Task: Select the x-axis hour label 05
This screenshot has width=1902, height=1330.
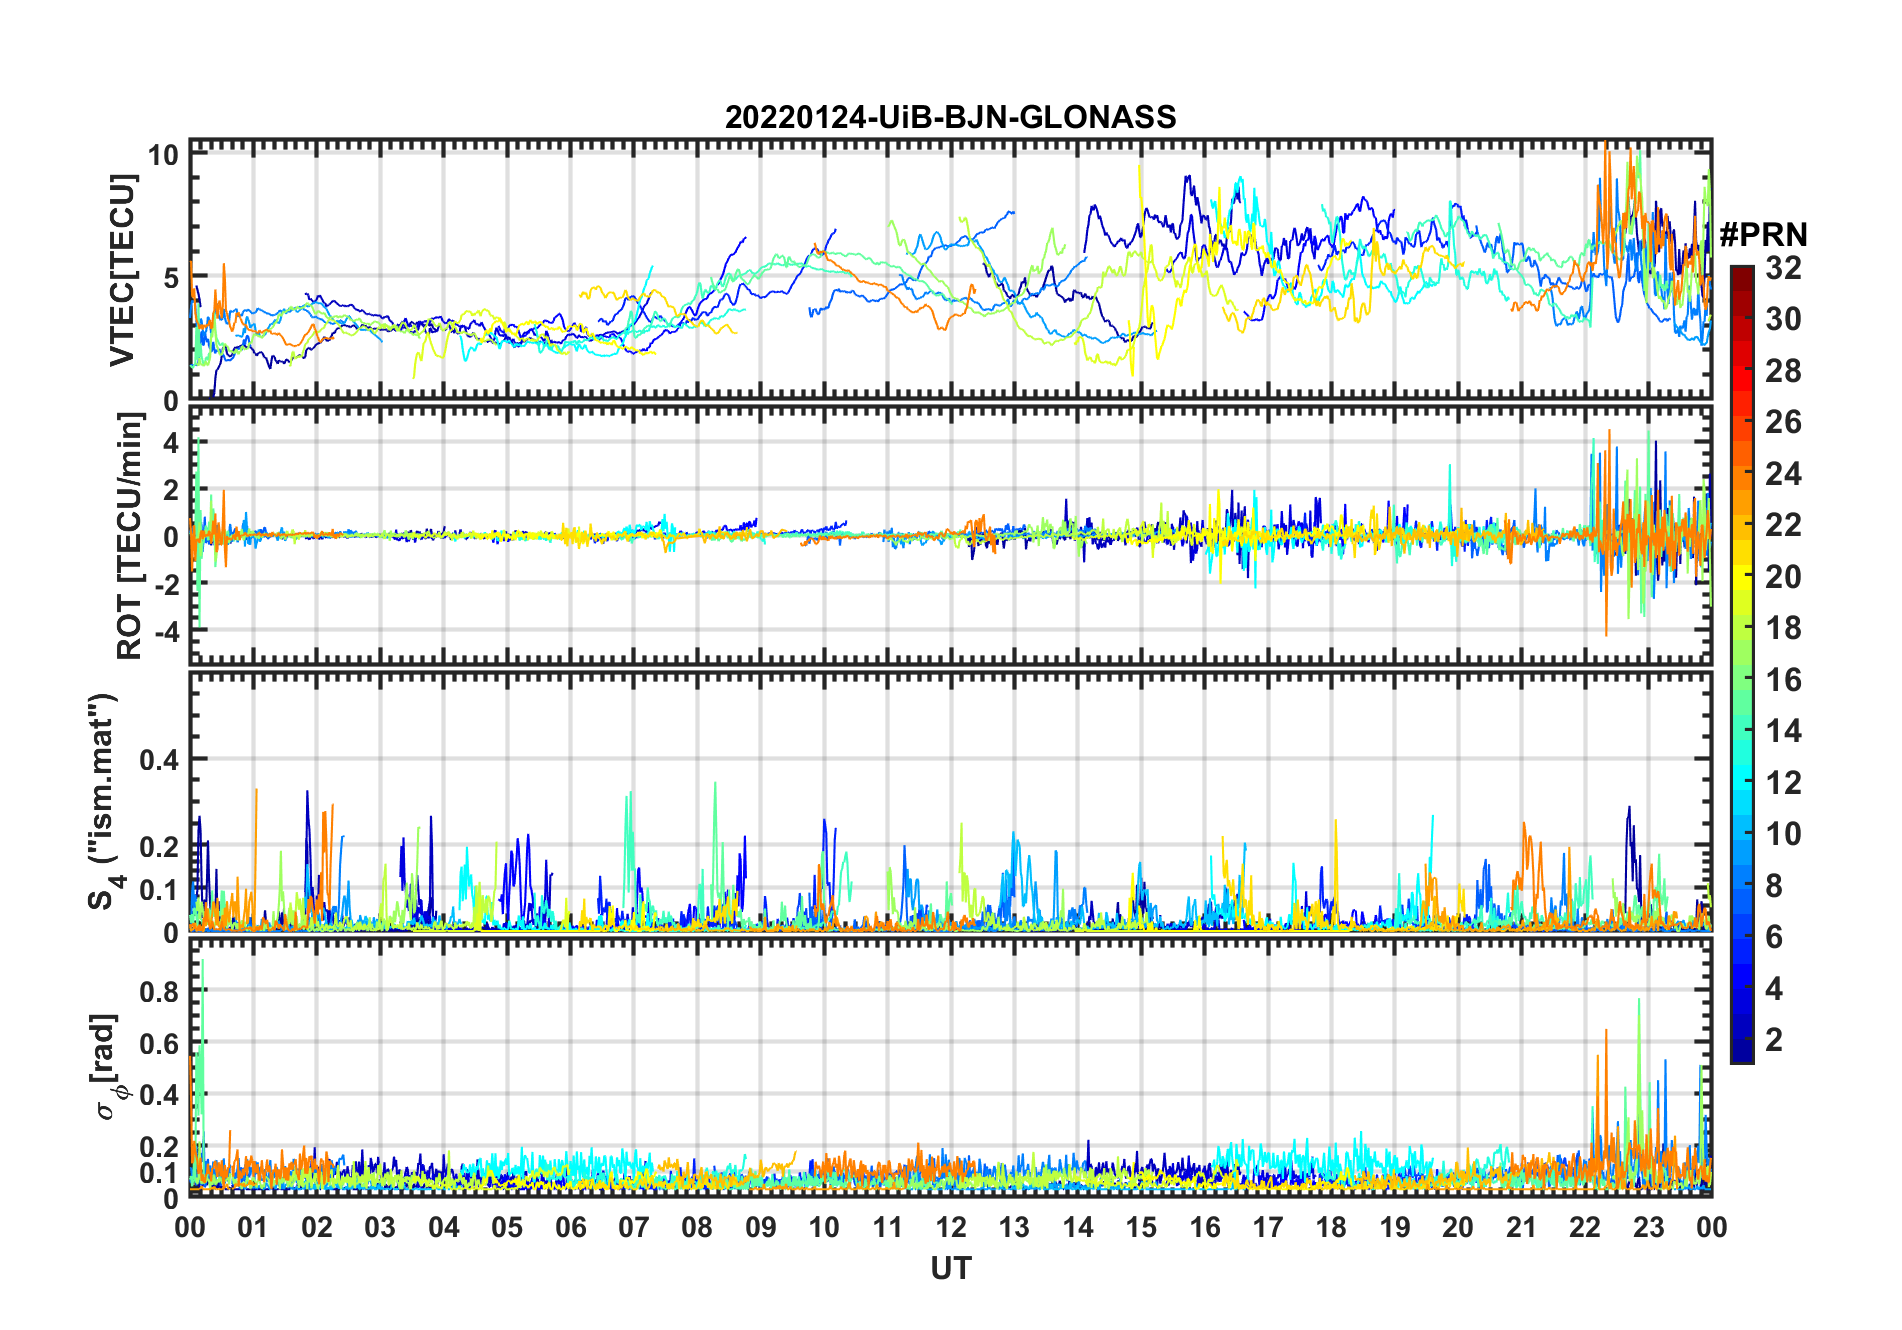Action: pos(507,1227)
